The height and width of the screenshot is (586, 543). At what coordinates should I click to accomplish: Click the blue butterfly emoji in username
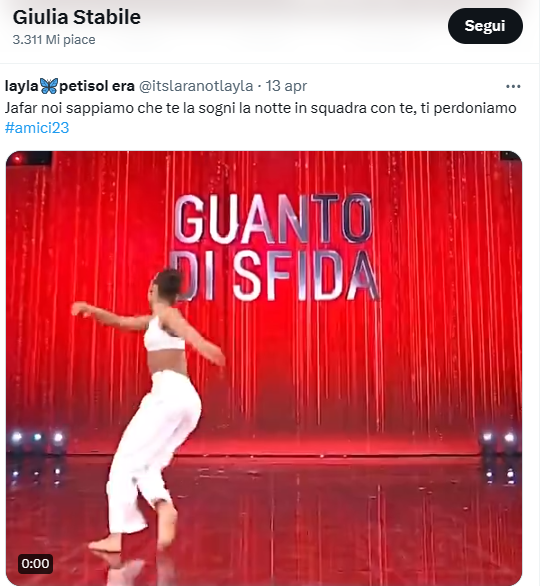(49, 86)
